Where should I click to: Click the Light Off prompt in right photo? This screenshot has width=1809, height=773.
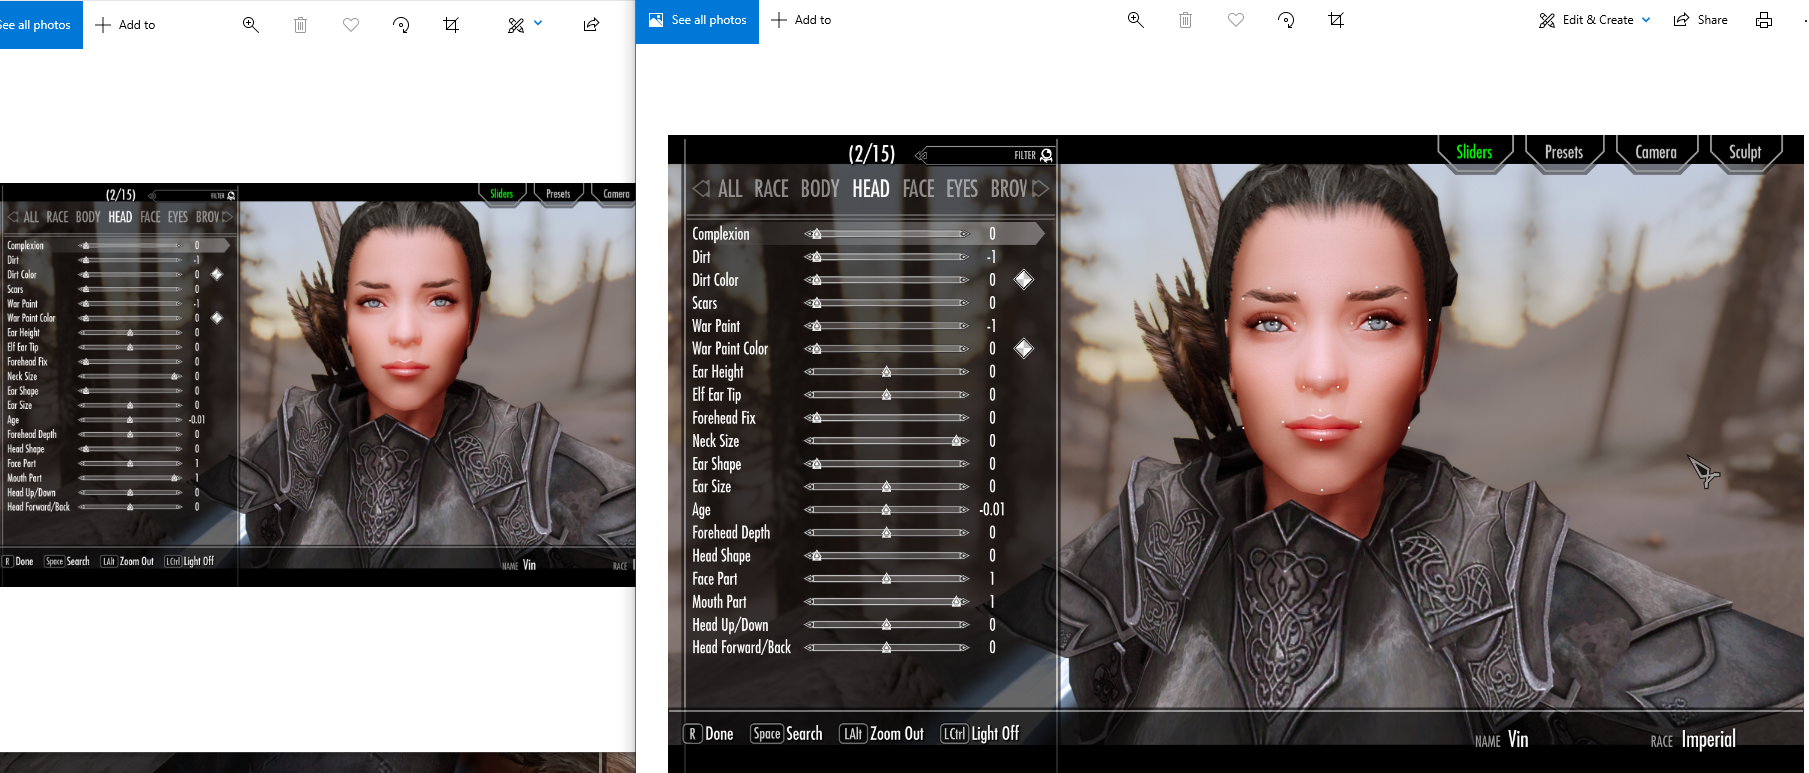tap(980, 734)
